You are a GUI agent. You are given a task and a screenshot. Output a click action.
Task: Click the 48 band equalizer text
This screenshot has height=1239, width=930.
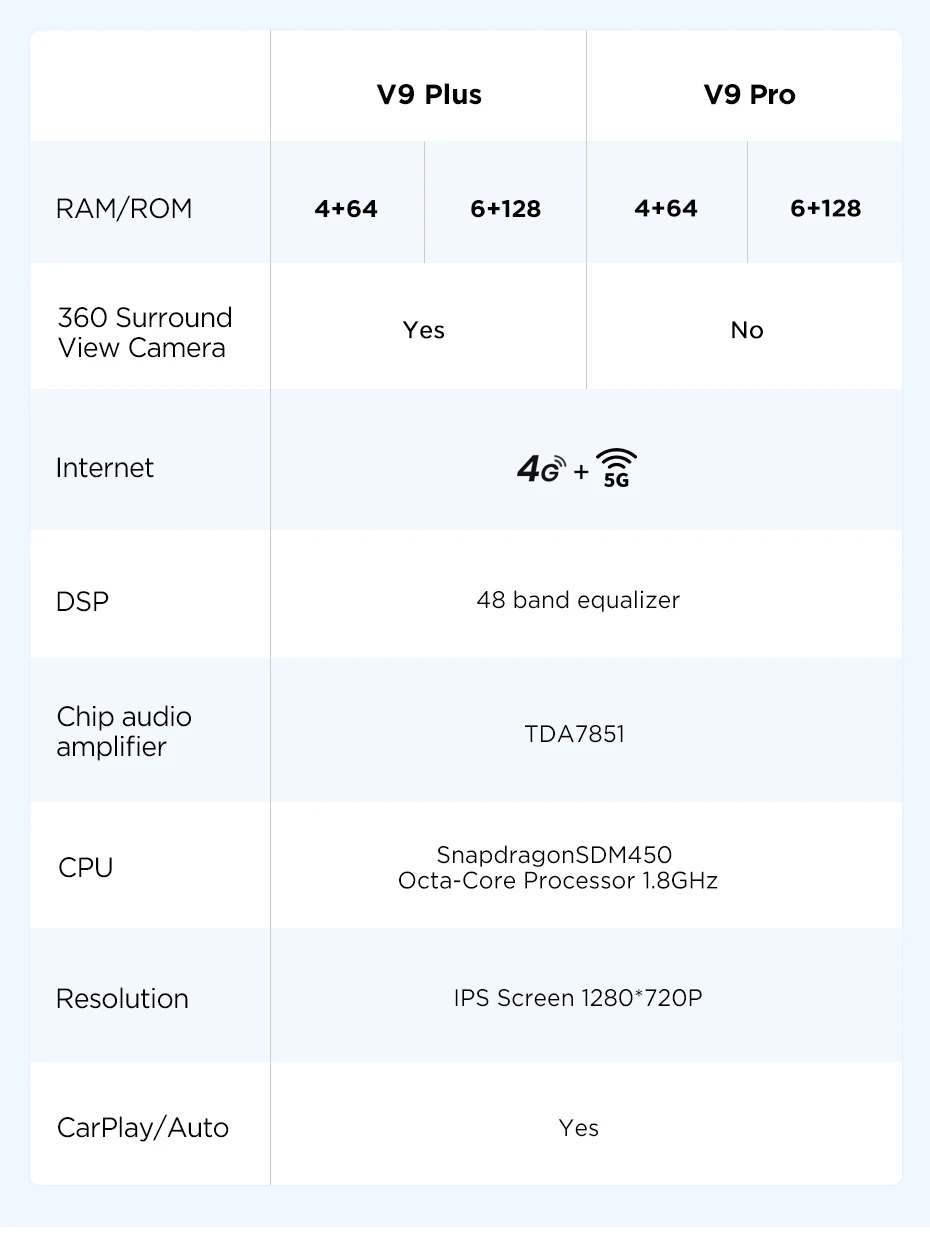click(578, 600)
